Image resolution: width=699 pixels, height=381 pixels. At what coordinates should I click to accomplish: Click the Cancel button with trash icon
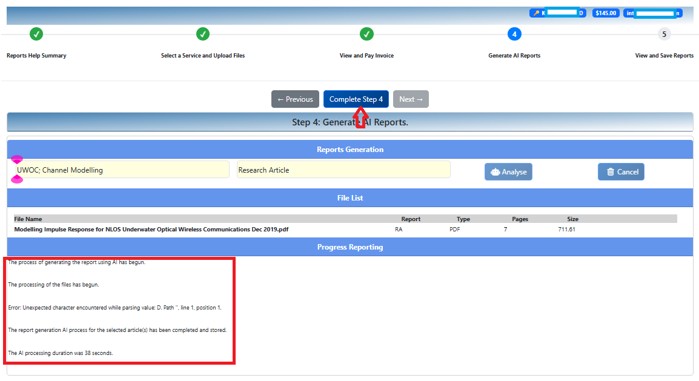[x=621, y=172]
